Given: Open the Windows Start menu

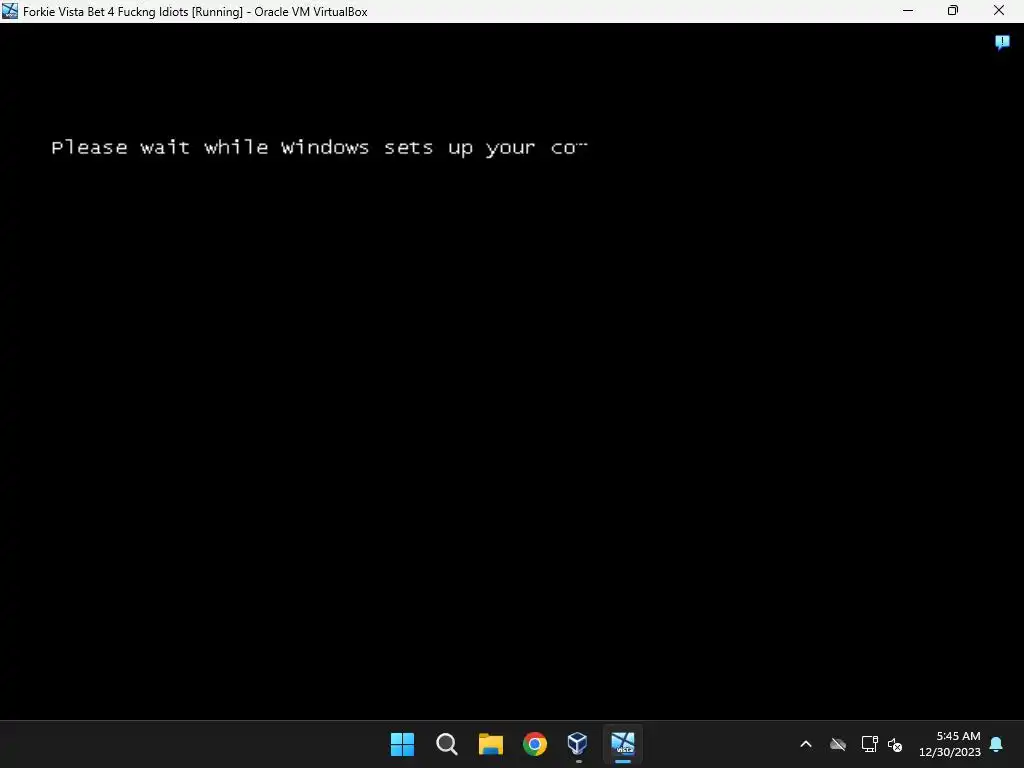Looking at the screenshot, I should 402,744.
